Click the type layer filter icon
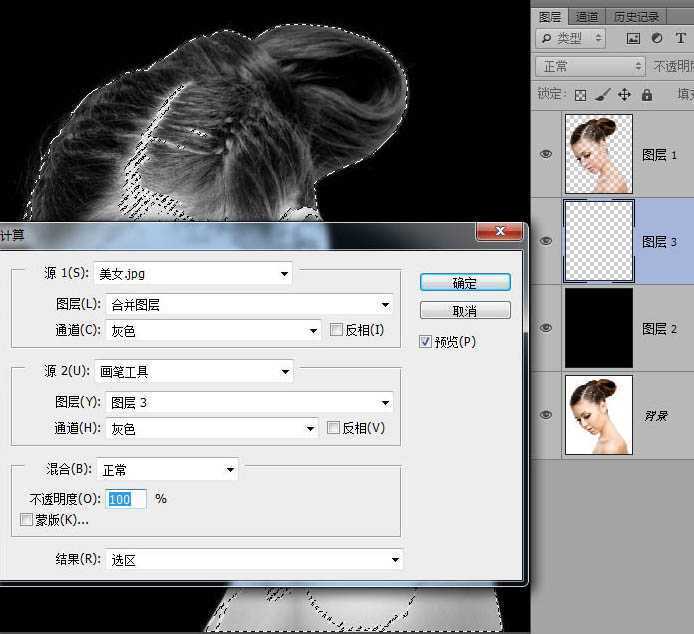The image size is (694, 634). (681, 39)
